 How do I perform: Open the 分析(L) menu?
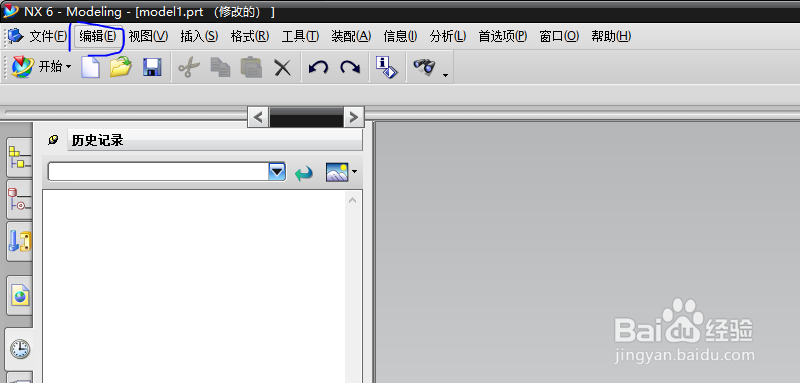[x=448, y=36]
